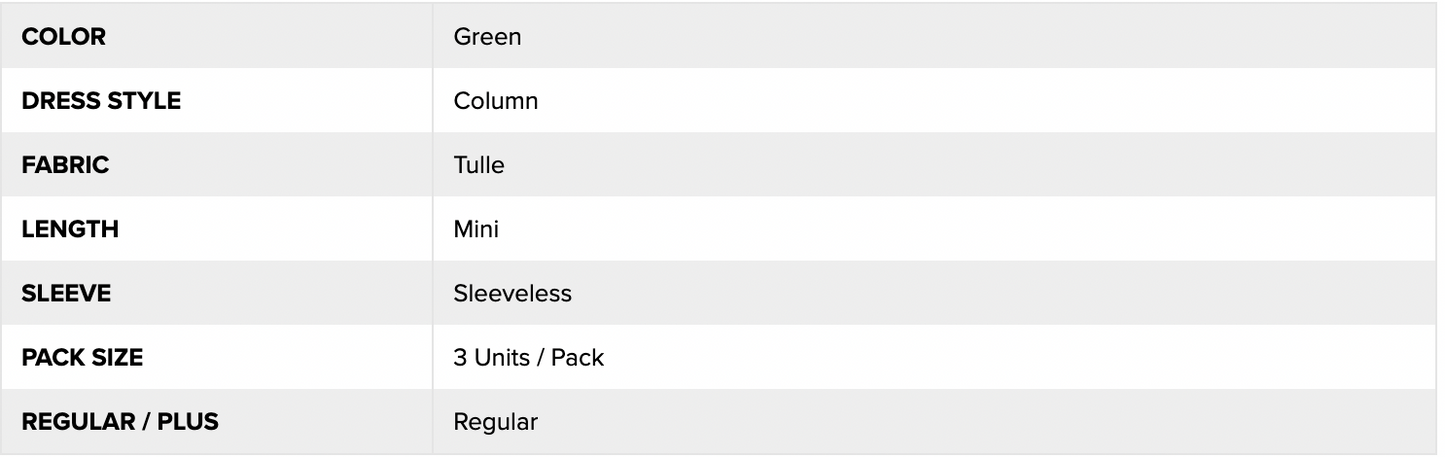
Task: Select the LENGTH attribute label
Action: [x=70, y=229]
